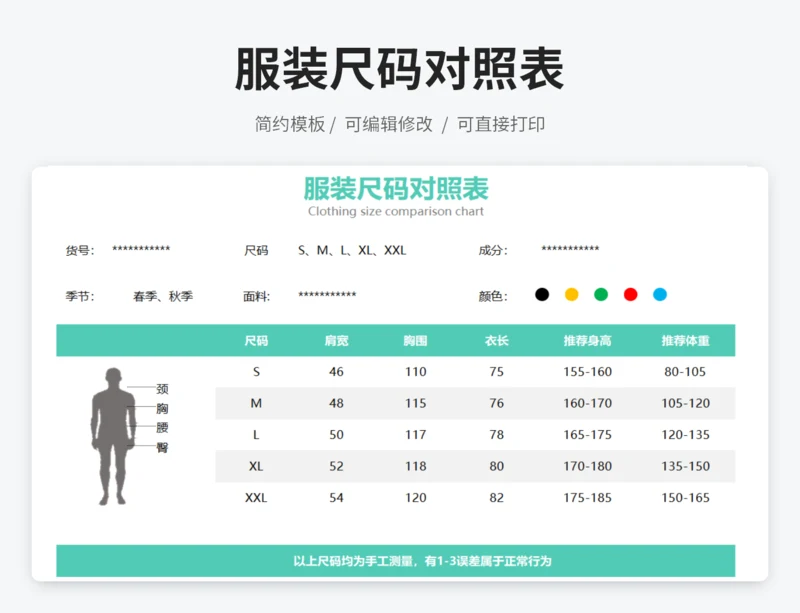Viewport: 800px width, 613px height.
Task: Select the blue color dot
Action: (660, 295)
